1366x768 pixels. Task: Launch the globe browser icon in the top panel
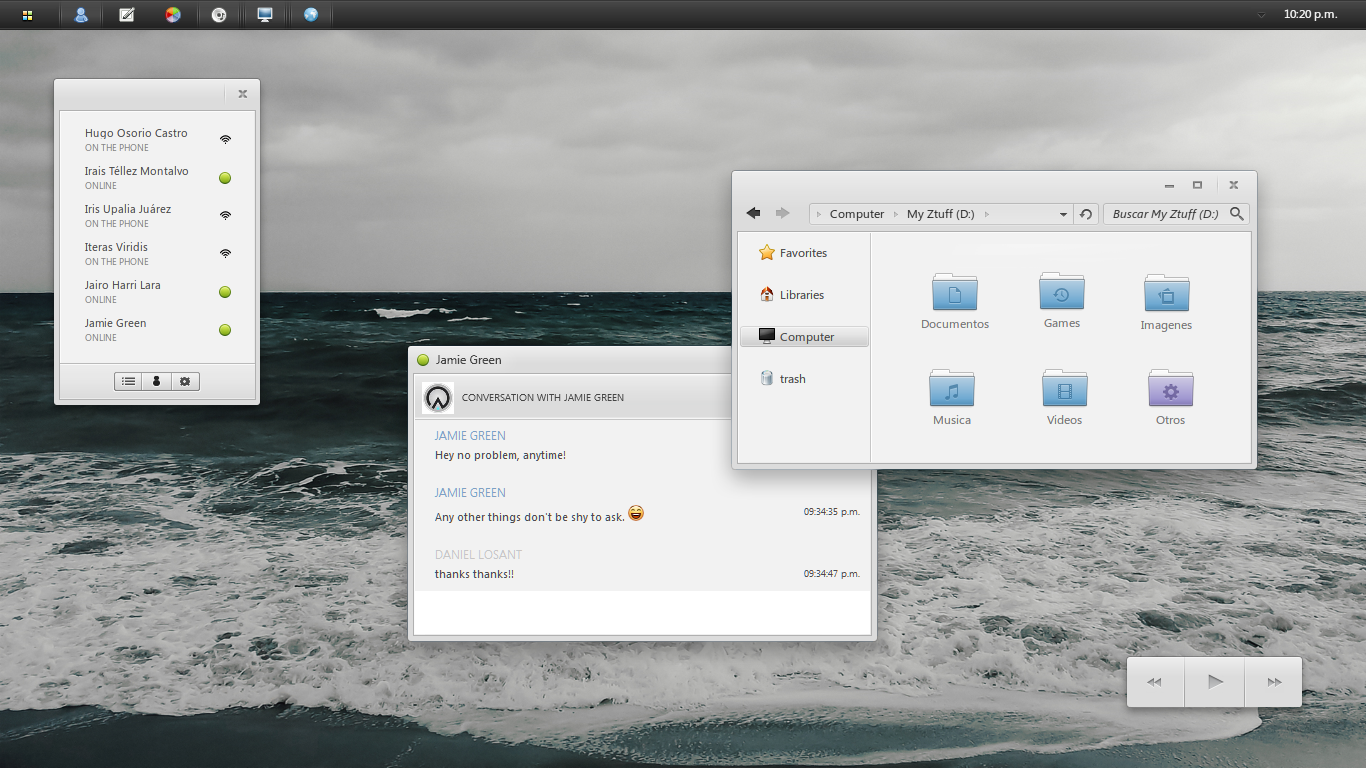[x=311, y=15]
